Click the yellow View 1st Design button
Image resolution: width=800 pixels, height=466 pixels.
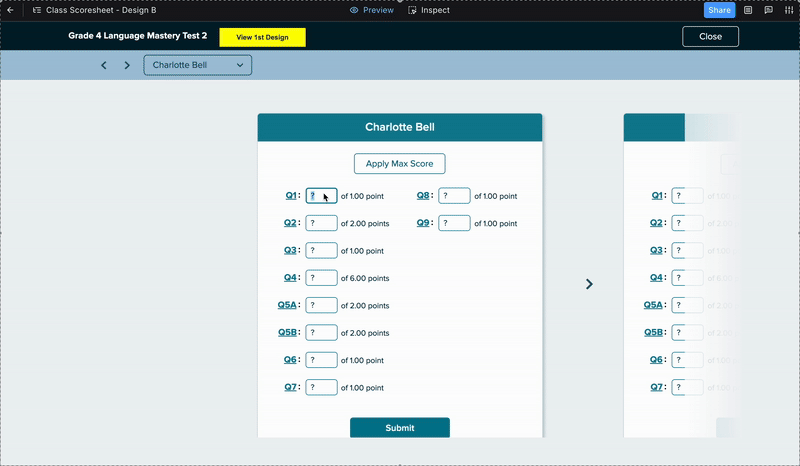tap(262, 37)
